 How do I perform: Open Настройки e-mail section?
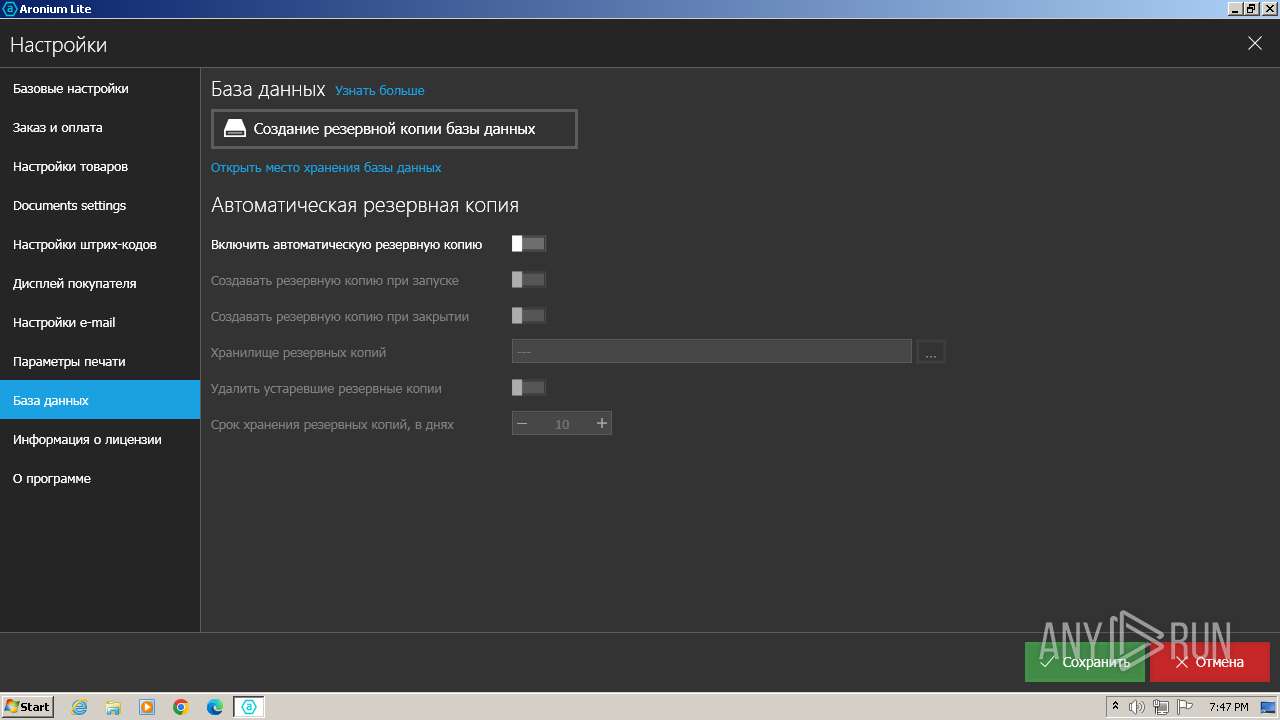(100, 323)
